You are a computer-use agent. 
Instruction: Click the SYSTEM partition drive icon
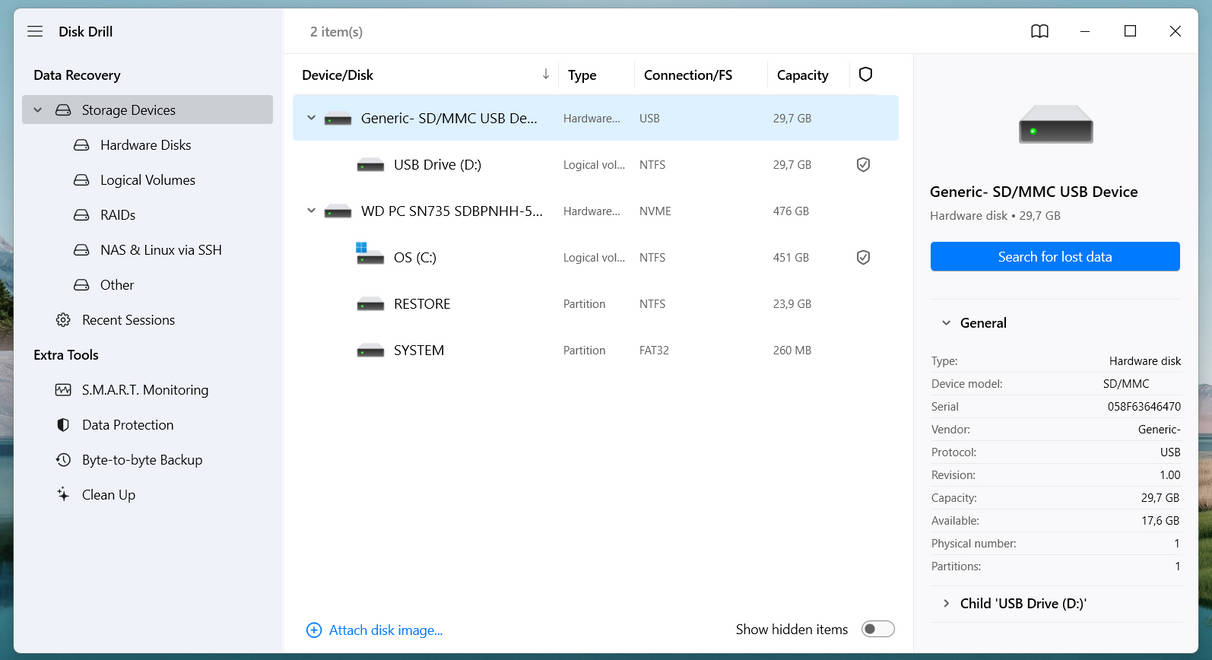tap(371, 351)
